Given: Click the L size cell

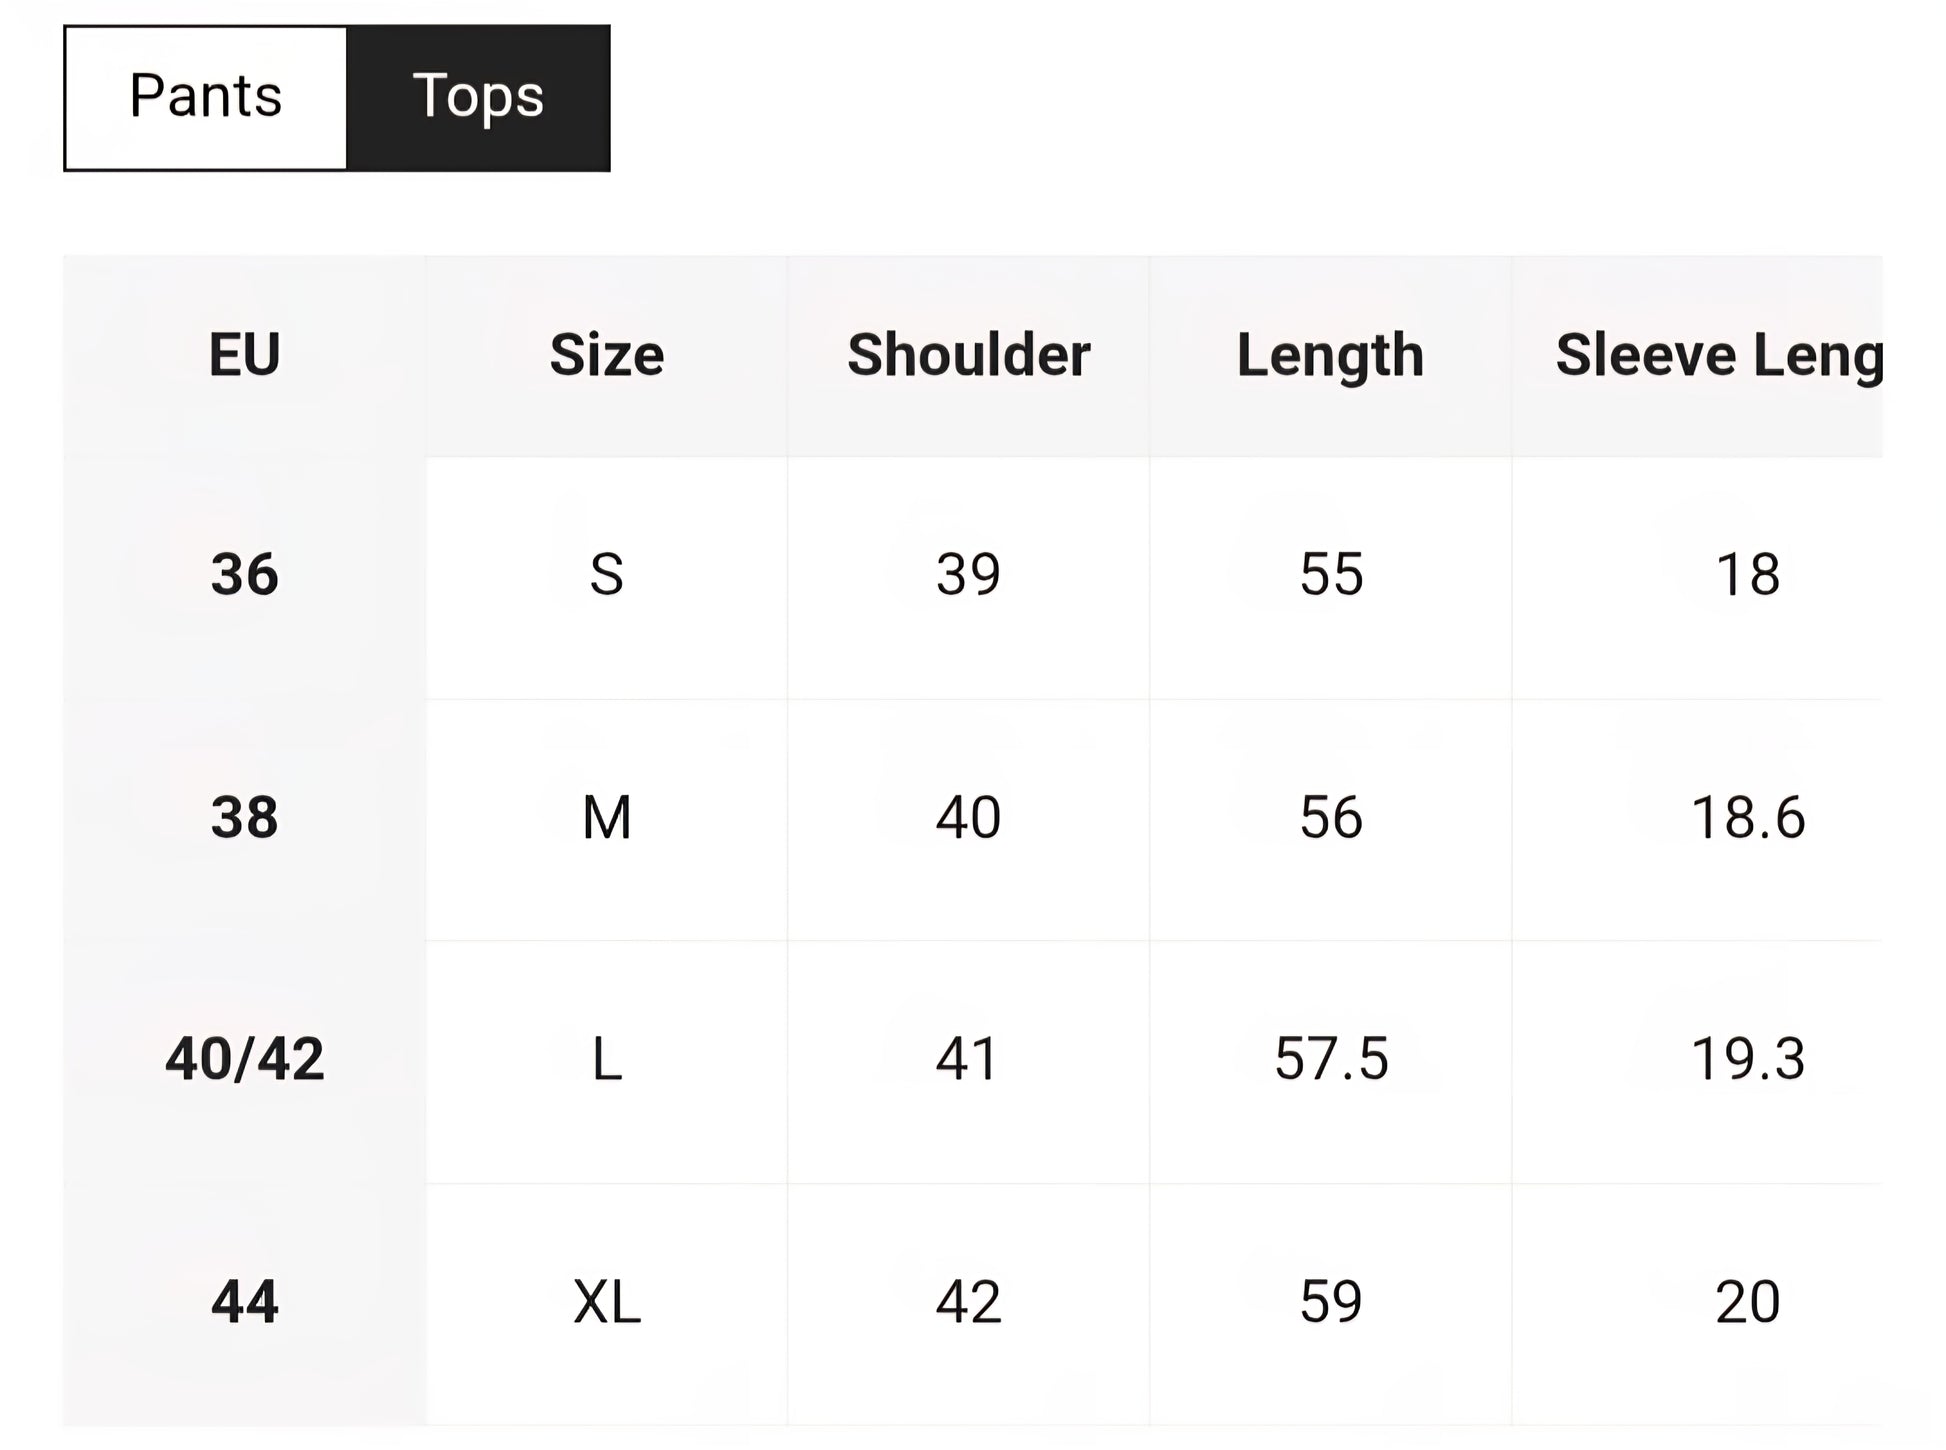Looking at the screenshot, I should coord(607,1059).
